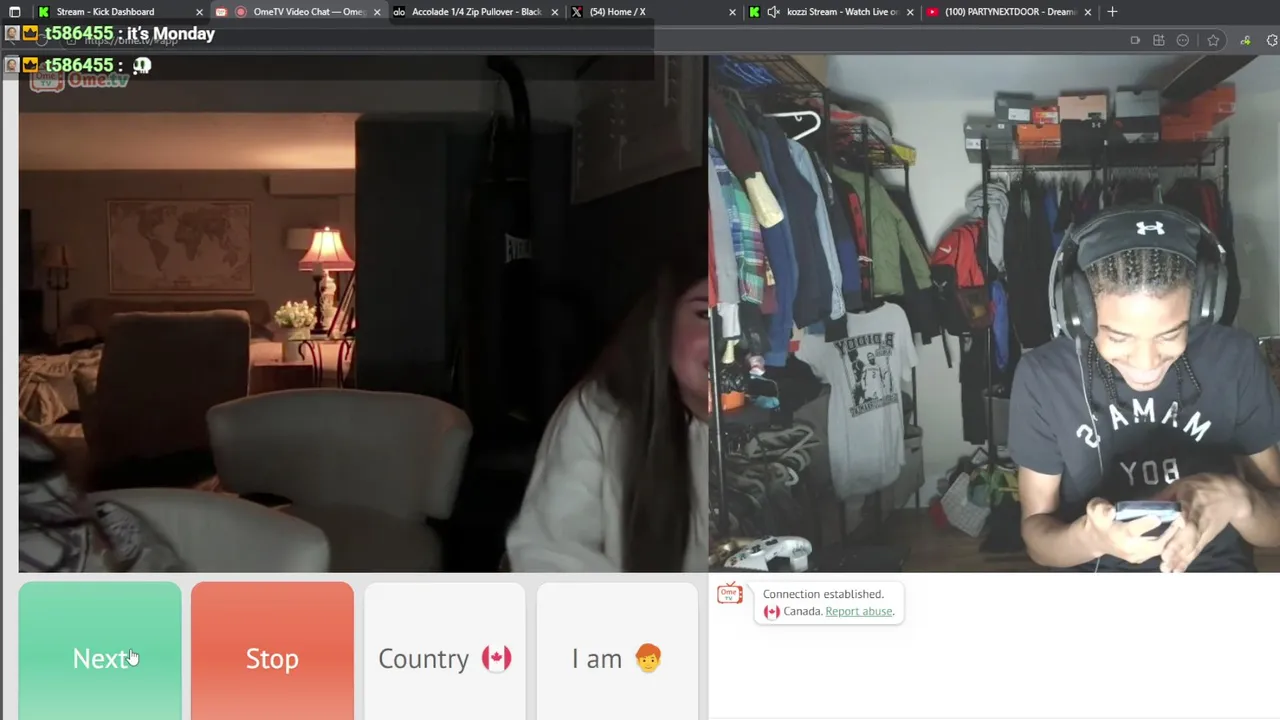Stop the OmeTV chat
The image size is (1280, 720).
[272, 651]
